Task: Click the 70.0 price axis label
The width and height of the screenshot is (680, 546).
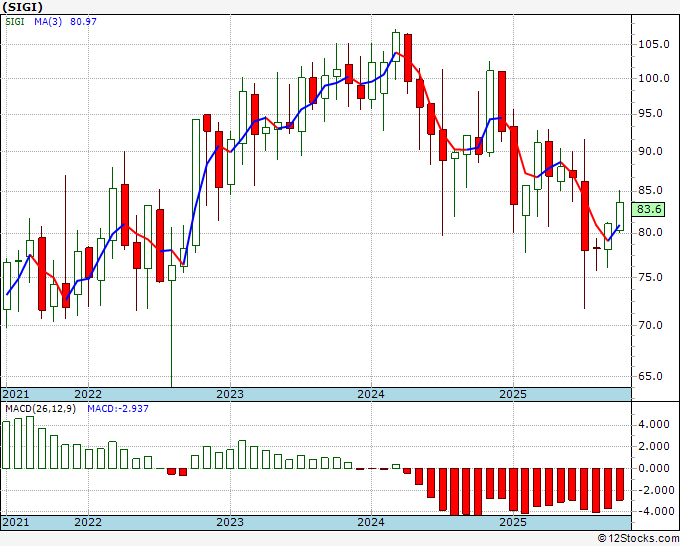Action: 651,325
